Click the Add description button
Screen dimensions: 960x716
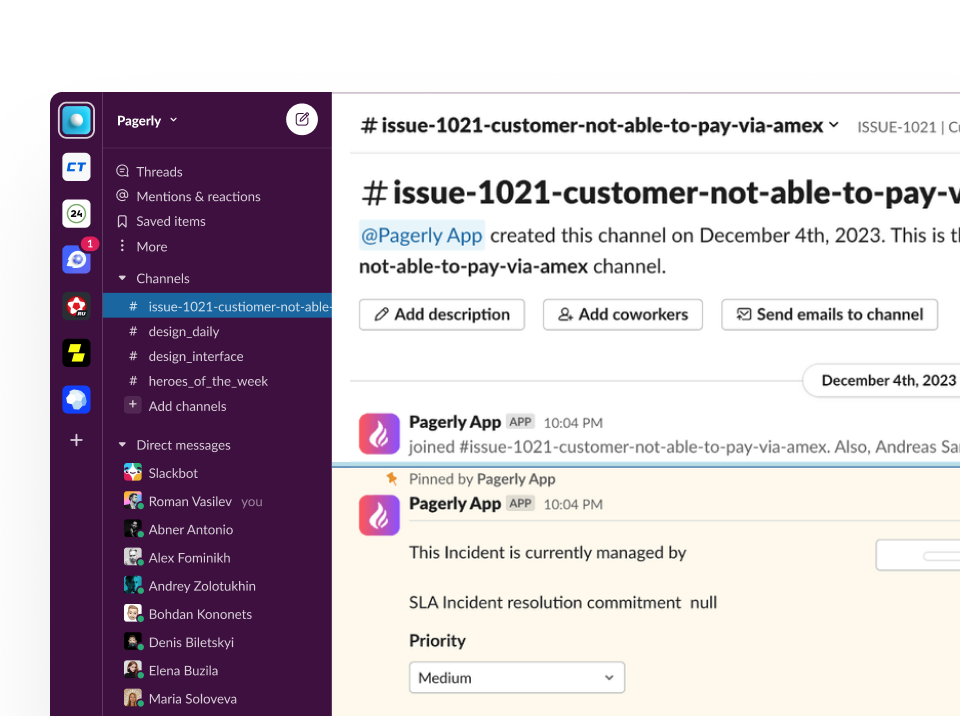tap(442, 314)
